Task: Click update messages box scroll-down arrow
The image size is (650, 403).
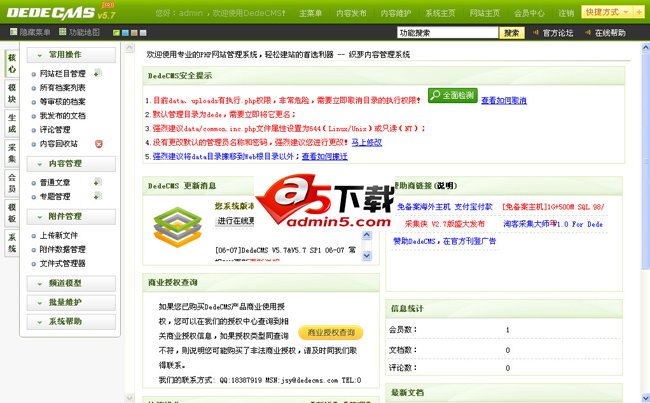Action: 367,256
